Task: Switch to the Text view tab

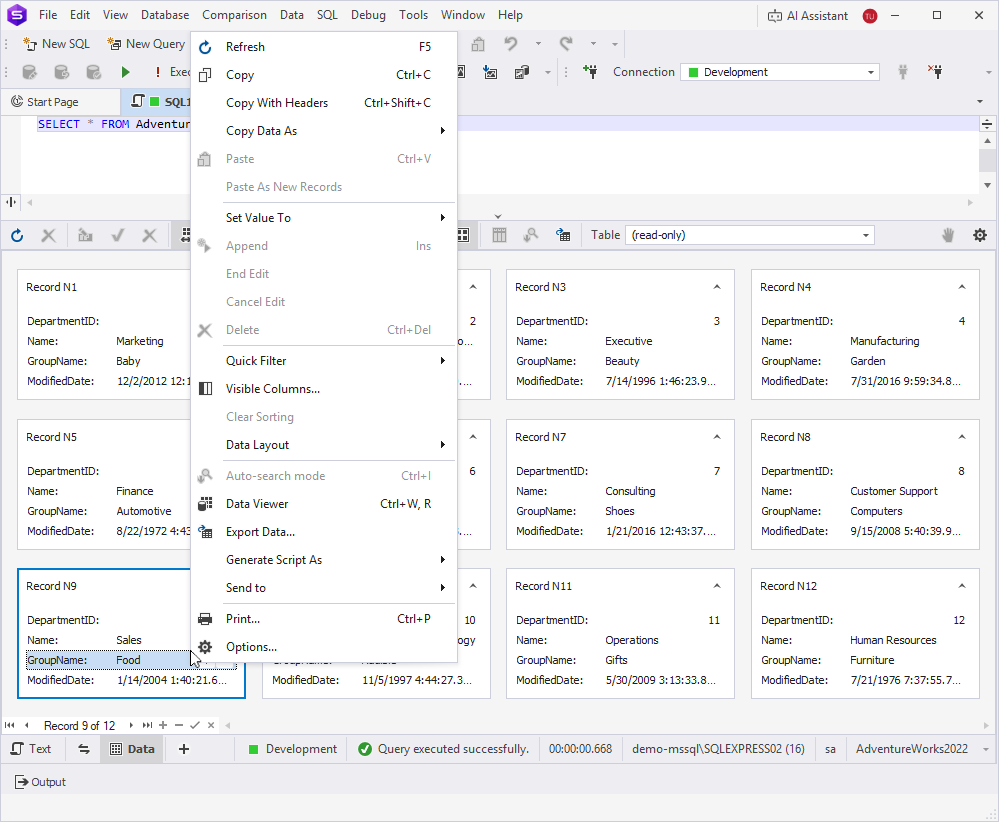Action: 31,749
